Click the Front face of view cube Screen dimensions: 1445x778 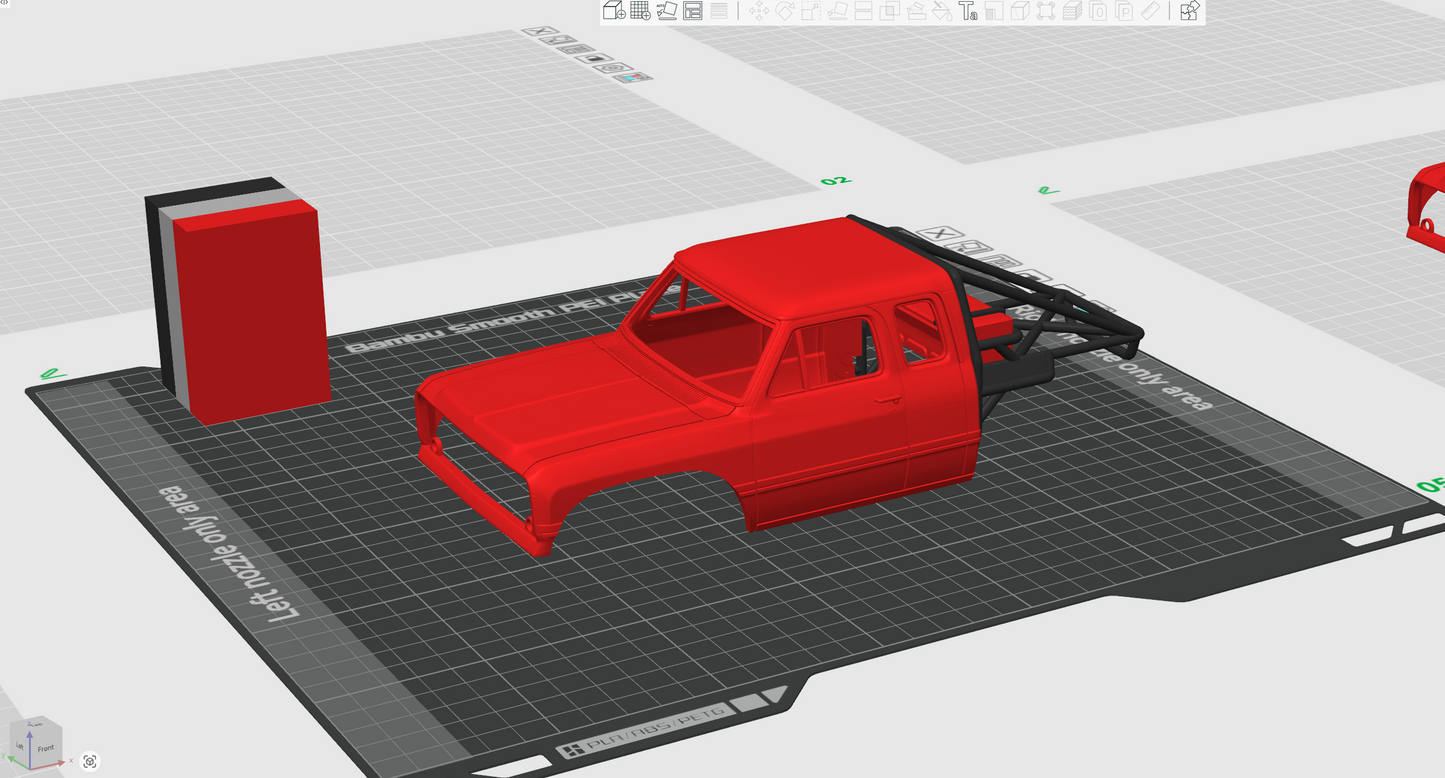point(46,747)
